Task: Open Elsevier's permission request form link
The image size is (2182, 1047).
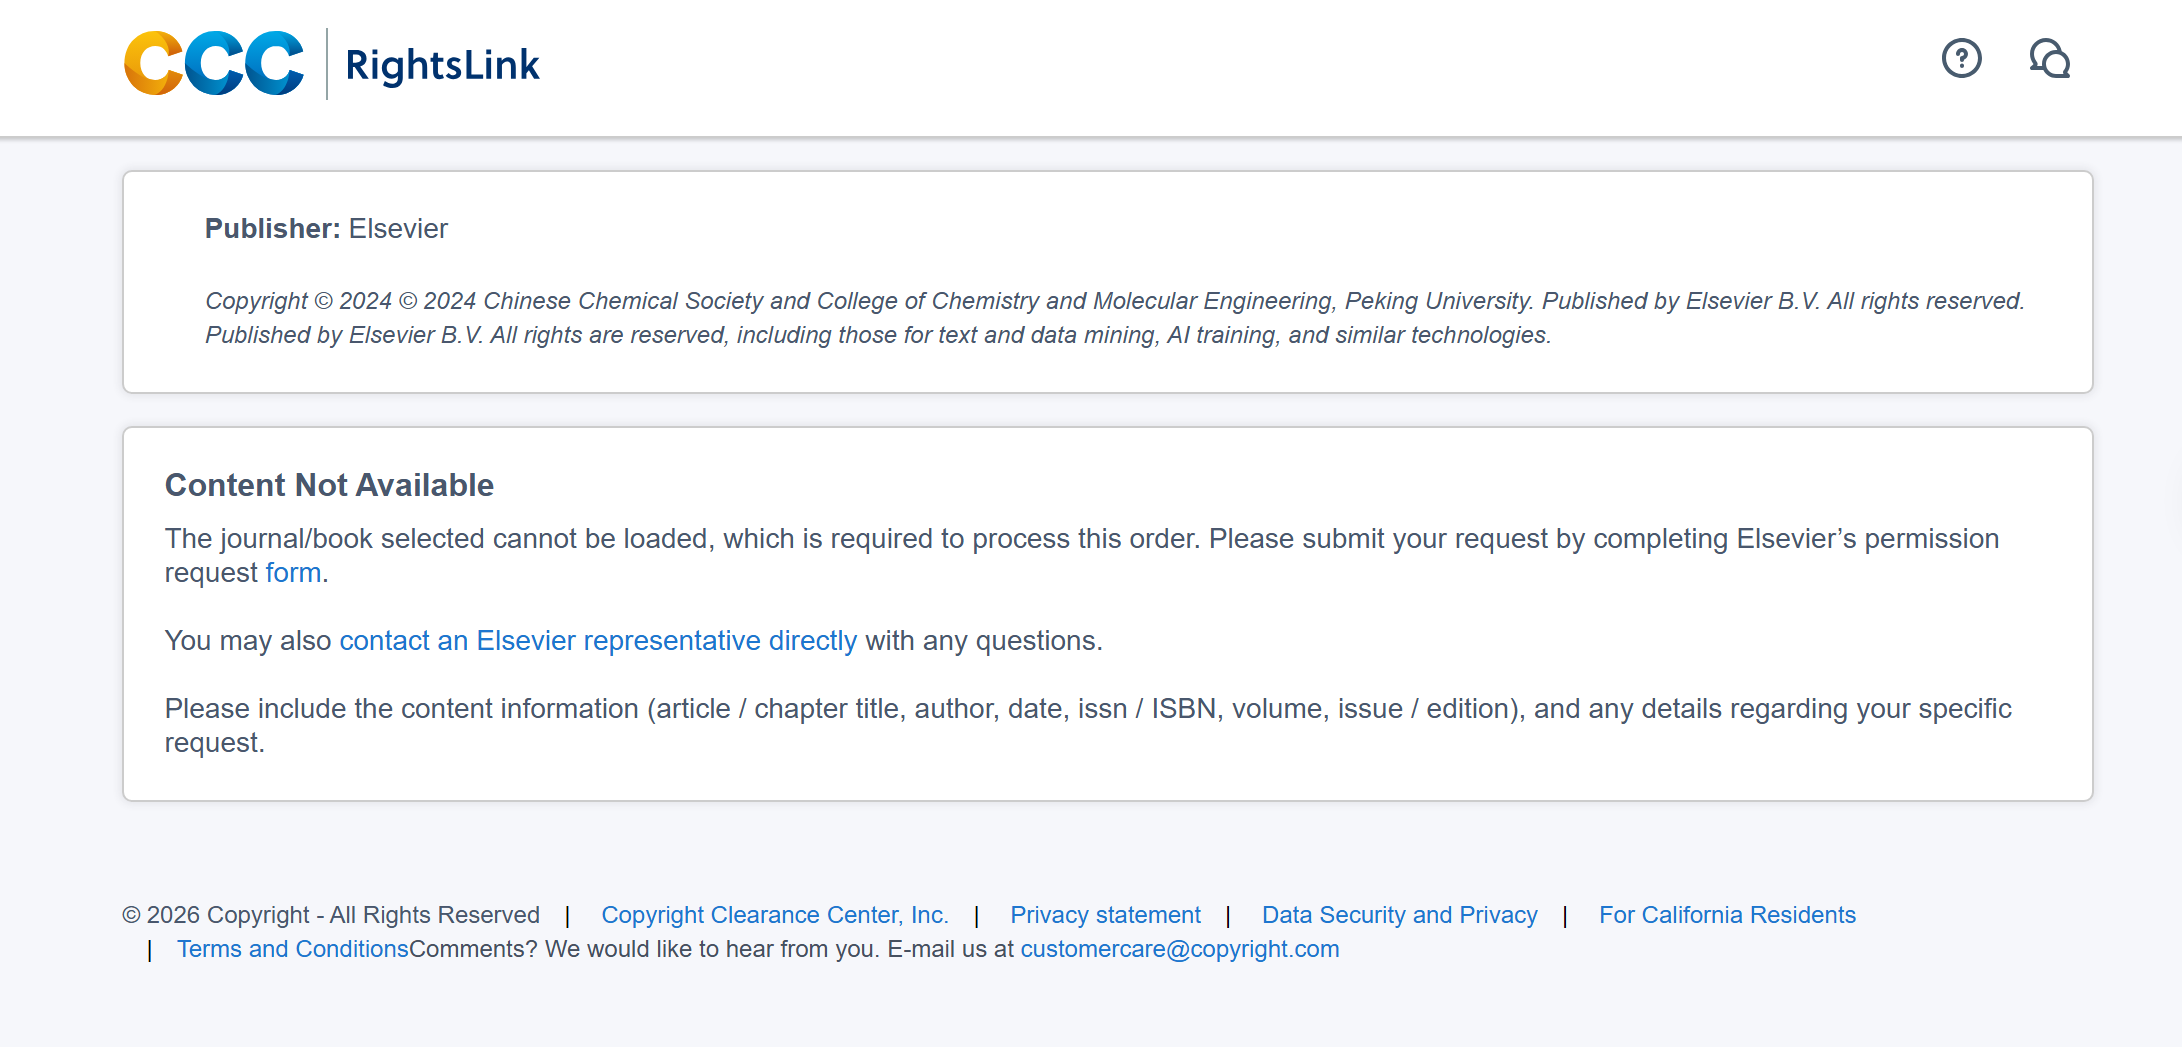Action: pyautogui.click(x=293, y=573)
